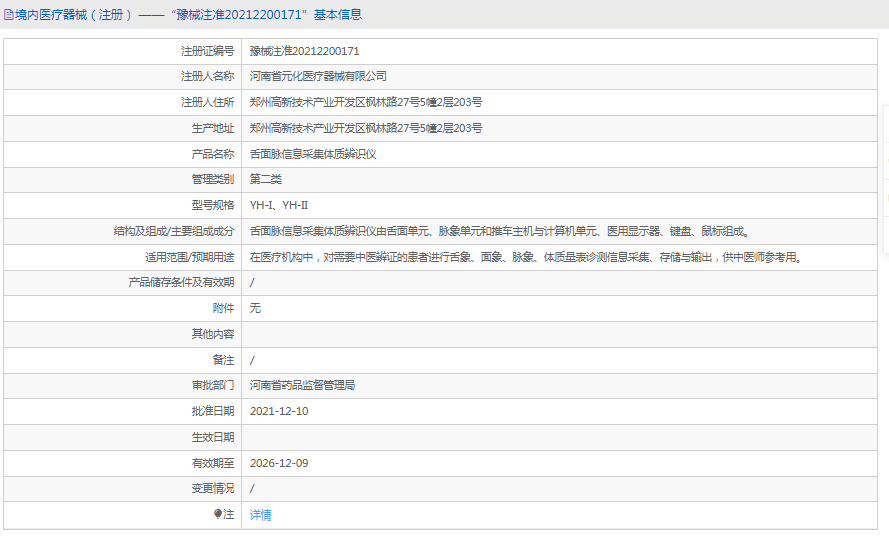This screenshot has width=889, height=538.
Task: Click the 注册人名称 label
Action: coord(208,76)
